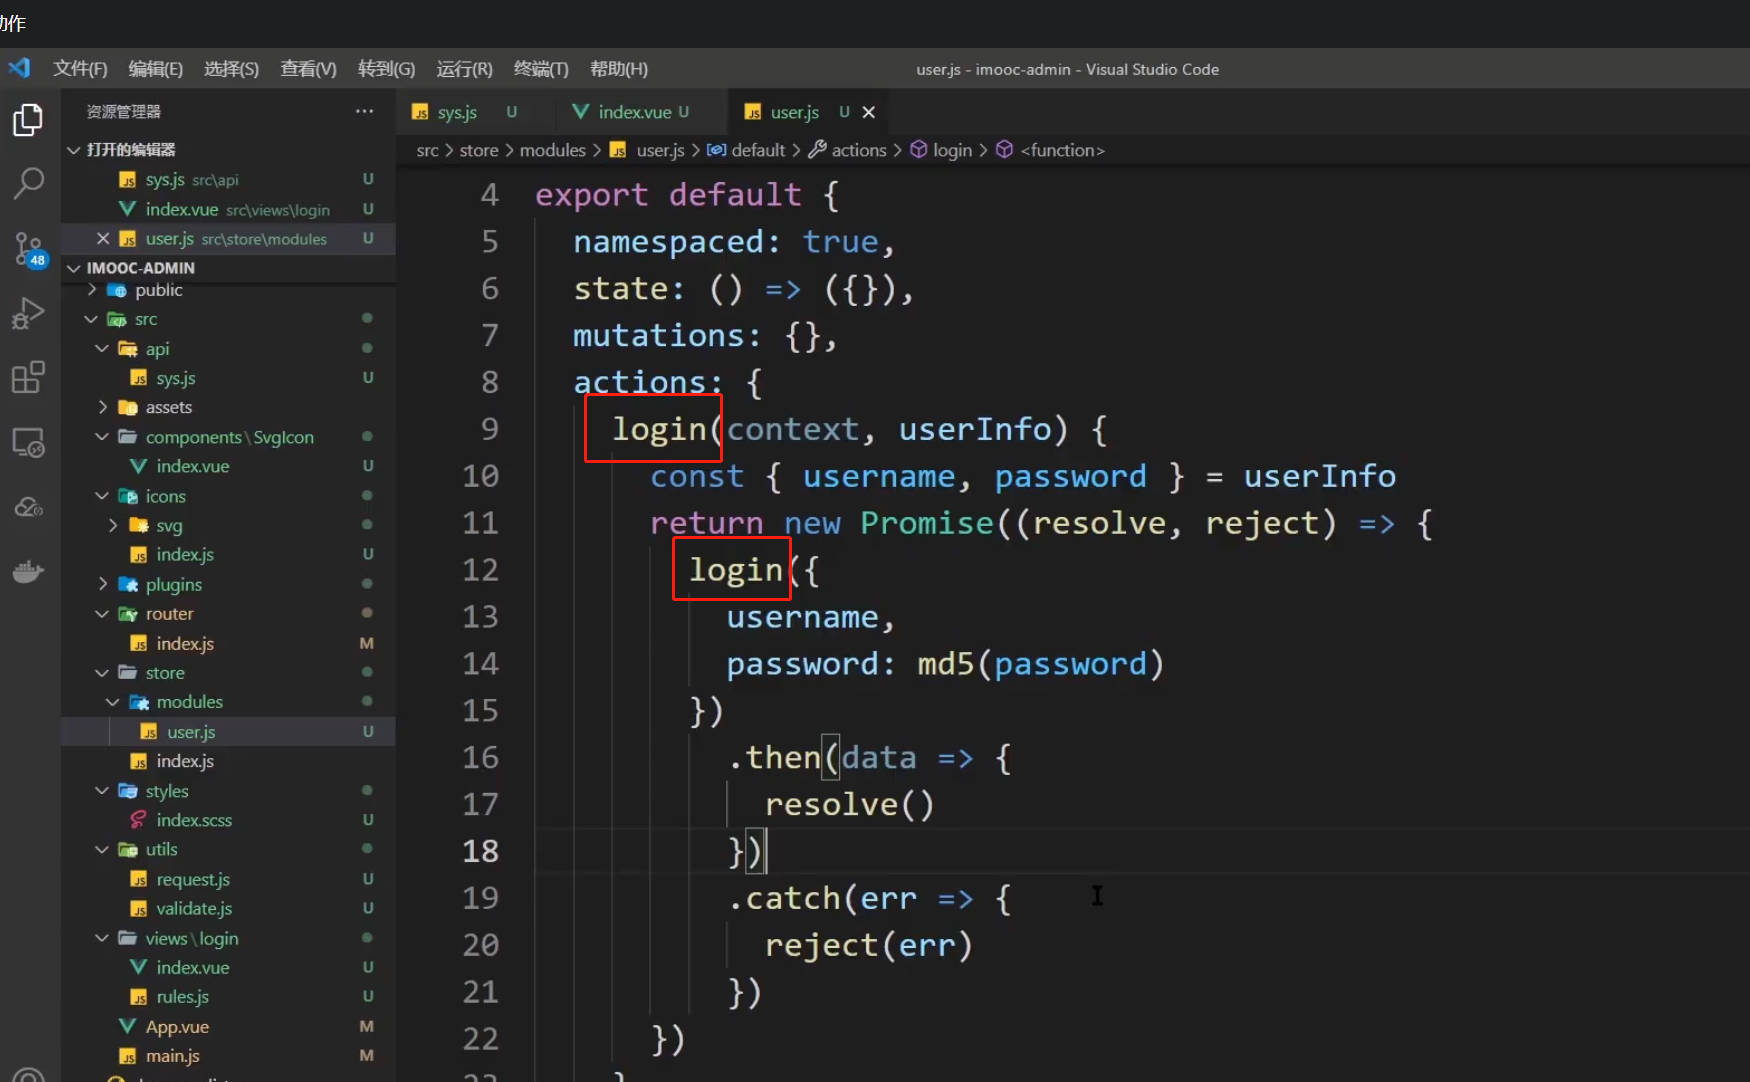The image size is (1750, 1082).
Task: Close user.js in open editors list
Action: (x=103, y=238)
